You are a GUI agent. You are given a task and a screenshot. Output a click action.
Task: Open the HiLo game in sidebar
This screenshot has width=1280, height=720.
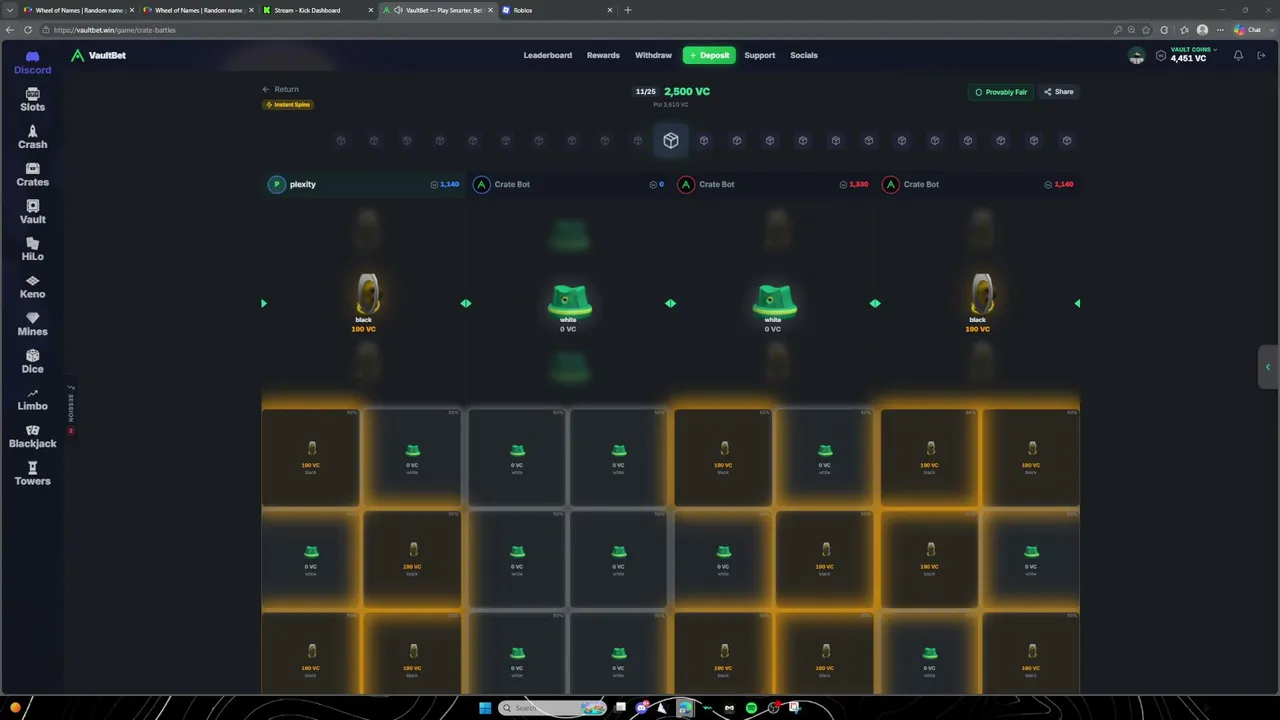click(x=32, y=249)
